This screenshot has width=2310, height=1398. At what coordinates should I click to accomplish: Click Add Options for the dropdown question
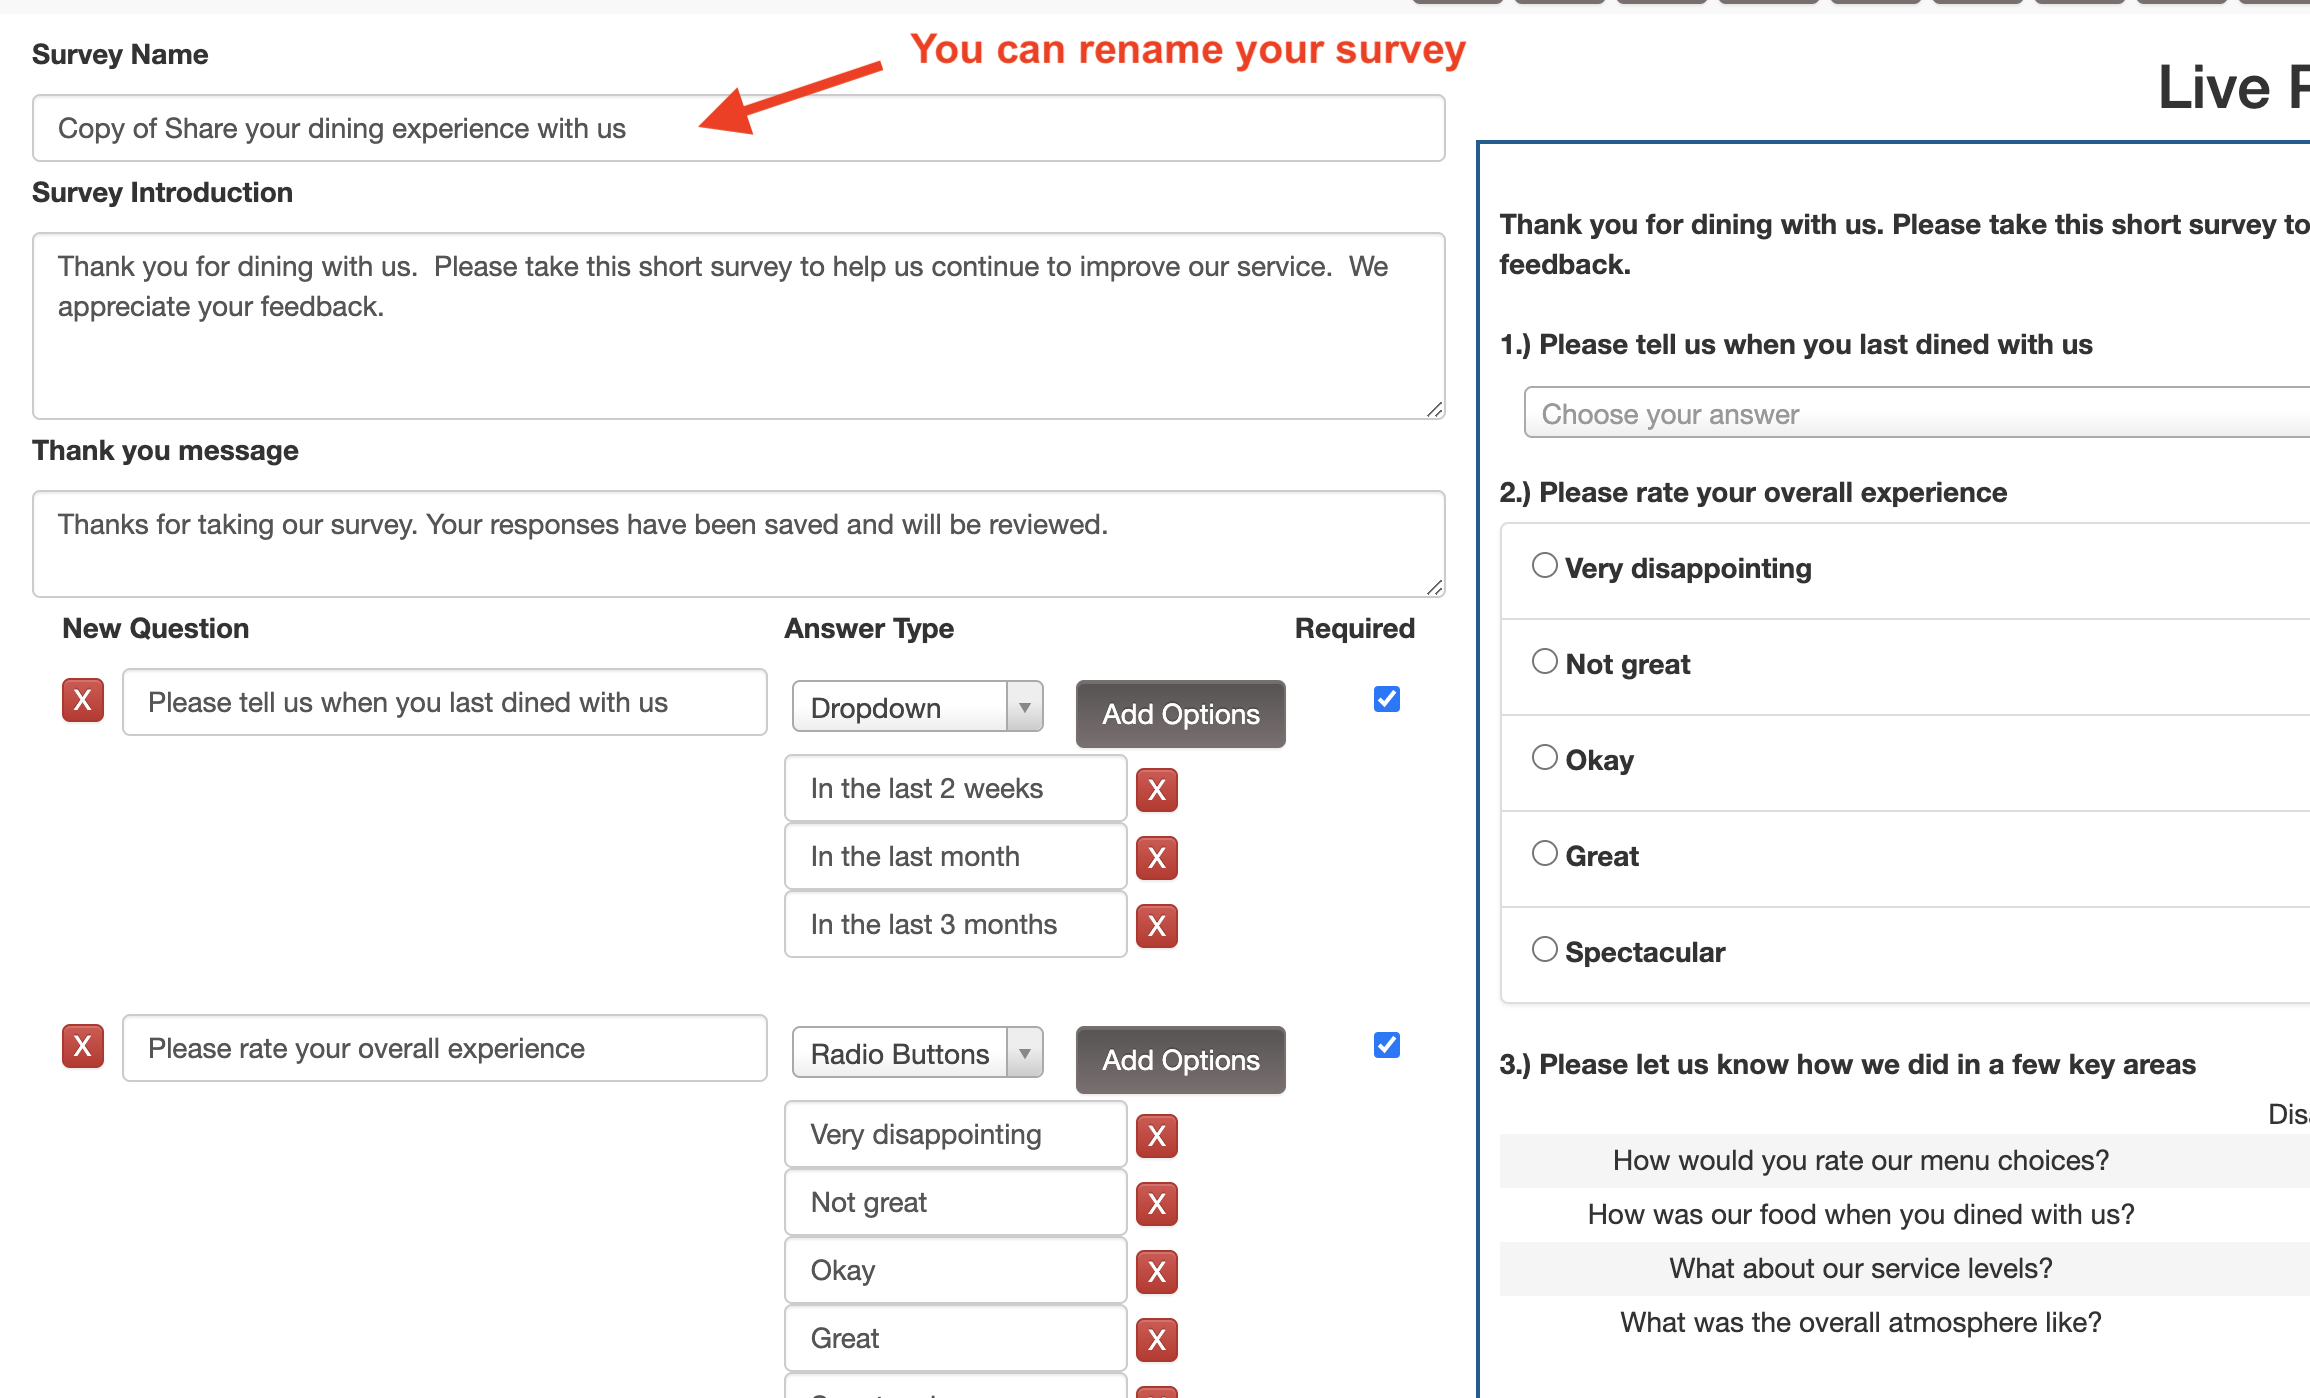click(x=1180, y=714)
